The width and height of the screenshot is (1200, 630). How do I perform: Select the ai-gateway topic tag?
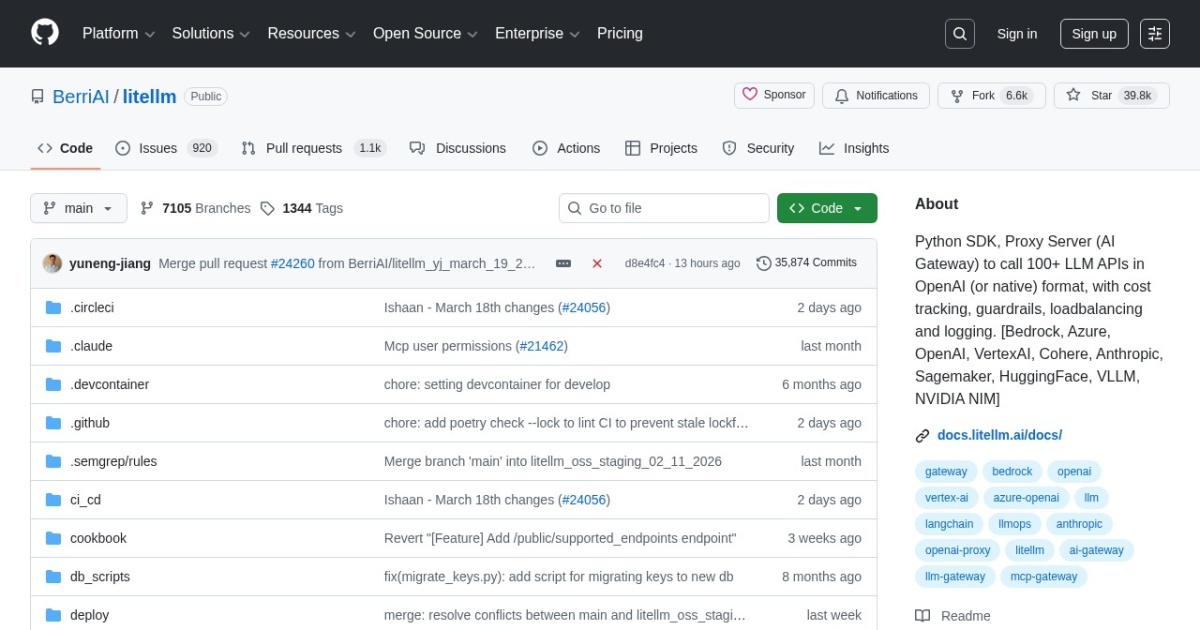click(1096, 550)
